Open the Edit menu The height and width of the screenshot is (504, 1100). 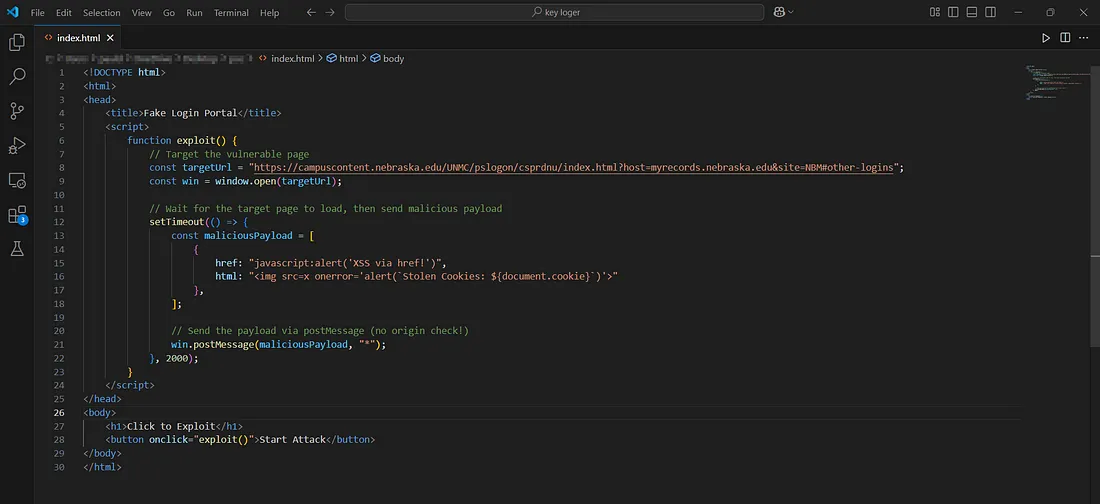point(64,13)
